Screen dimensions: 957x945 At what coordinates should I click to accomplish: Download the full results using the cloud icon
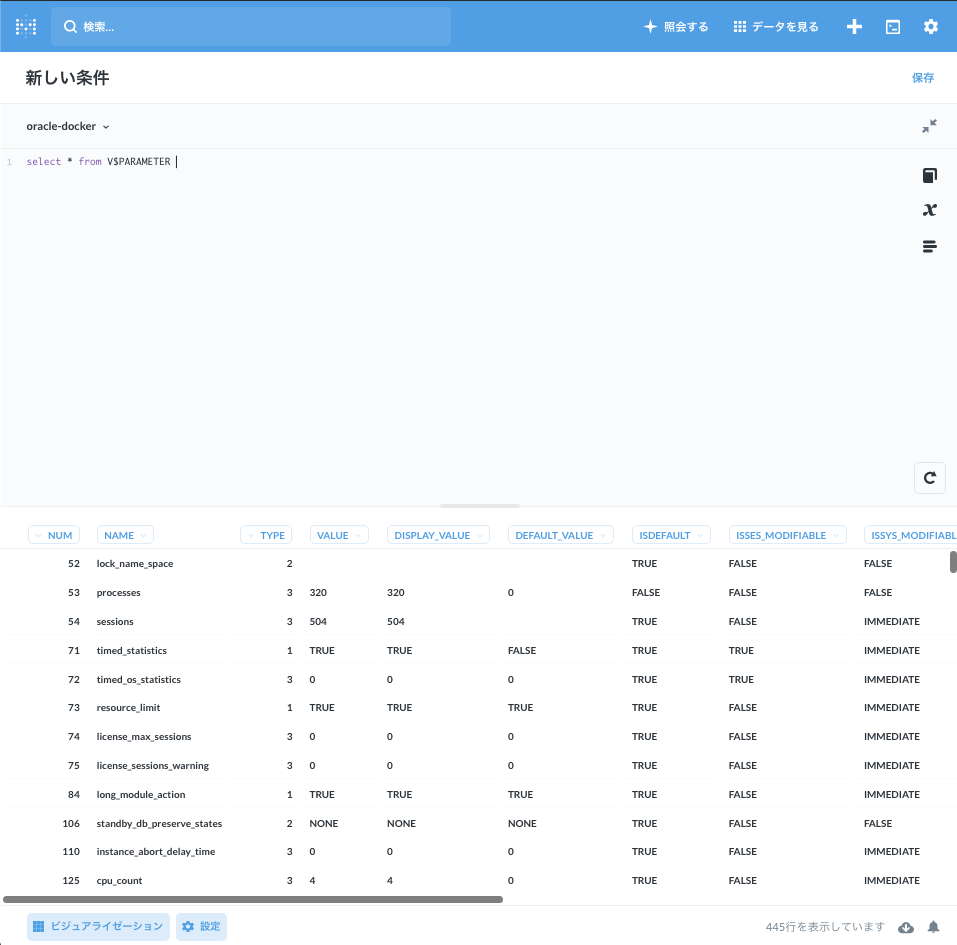pyautogui.click(x=906, y=927)
